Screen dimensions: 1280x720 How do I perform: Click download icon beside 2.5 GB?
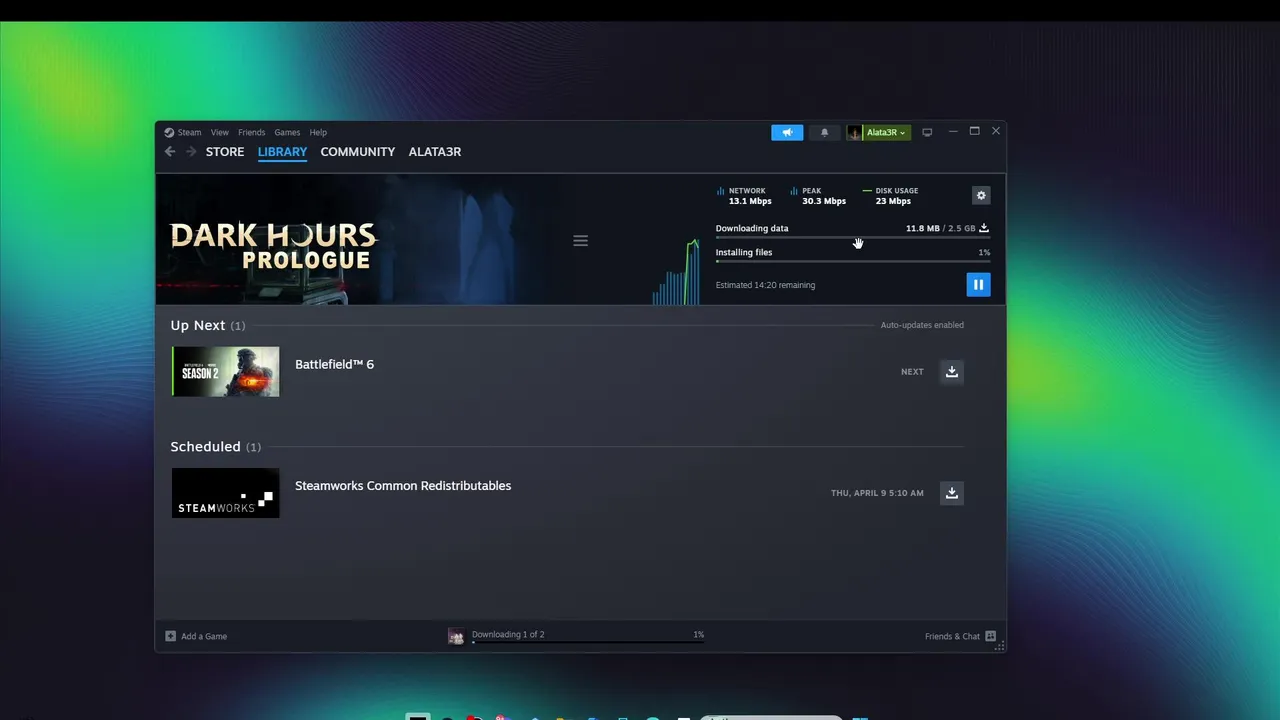coord(984,228)
